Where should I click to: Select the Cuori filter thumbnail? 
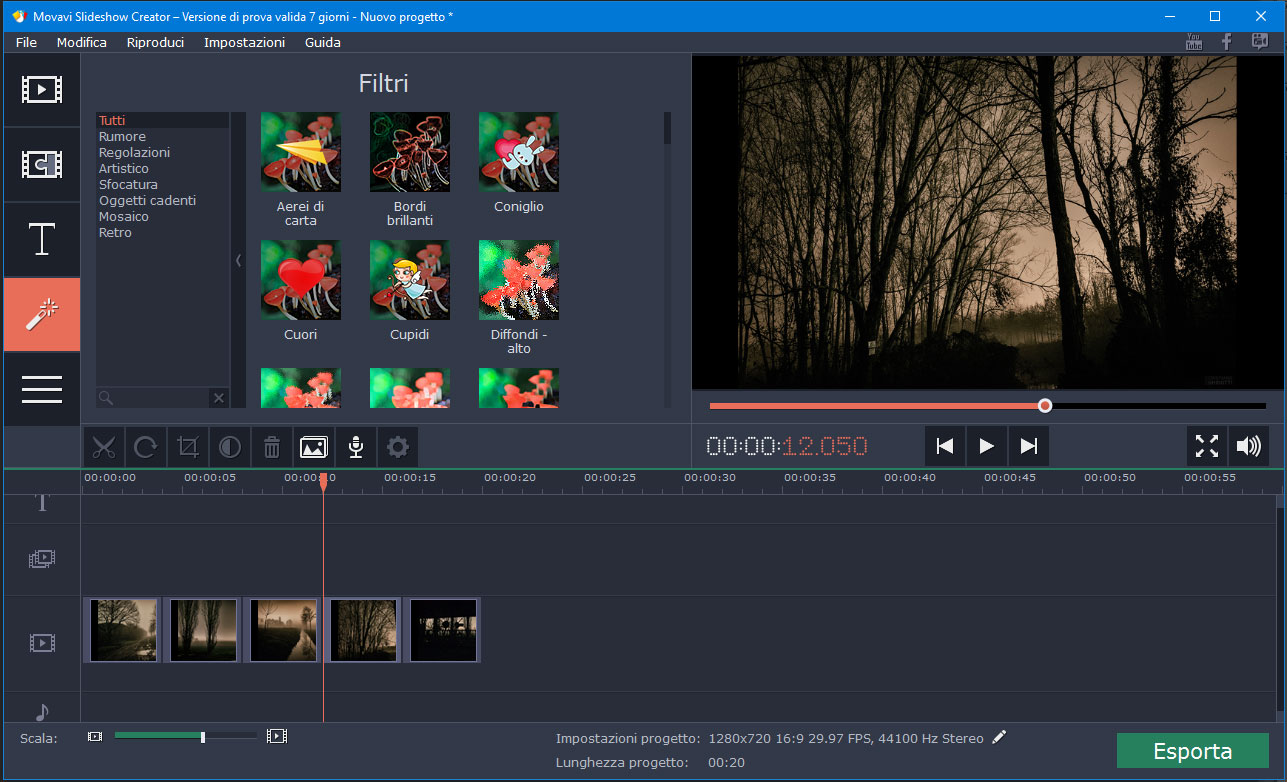300,280
